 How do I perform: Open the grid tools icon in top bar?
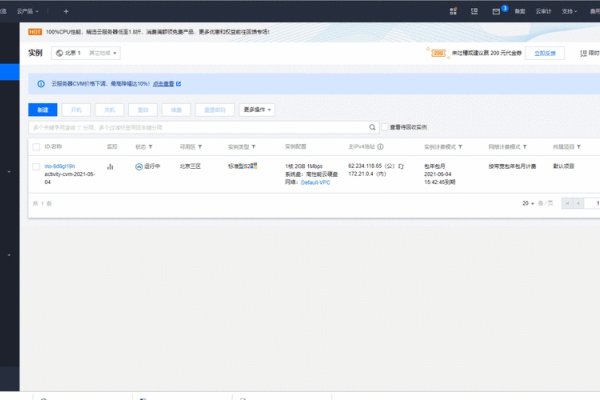pos(453,11)
